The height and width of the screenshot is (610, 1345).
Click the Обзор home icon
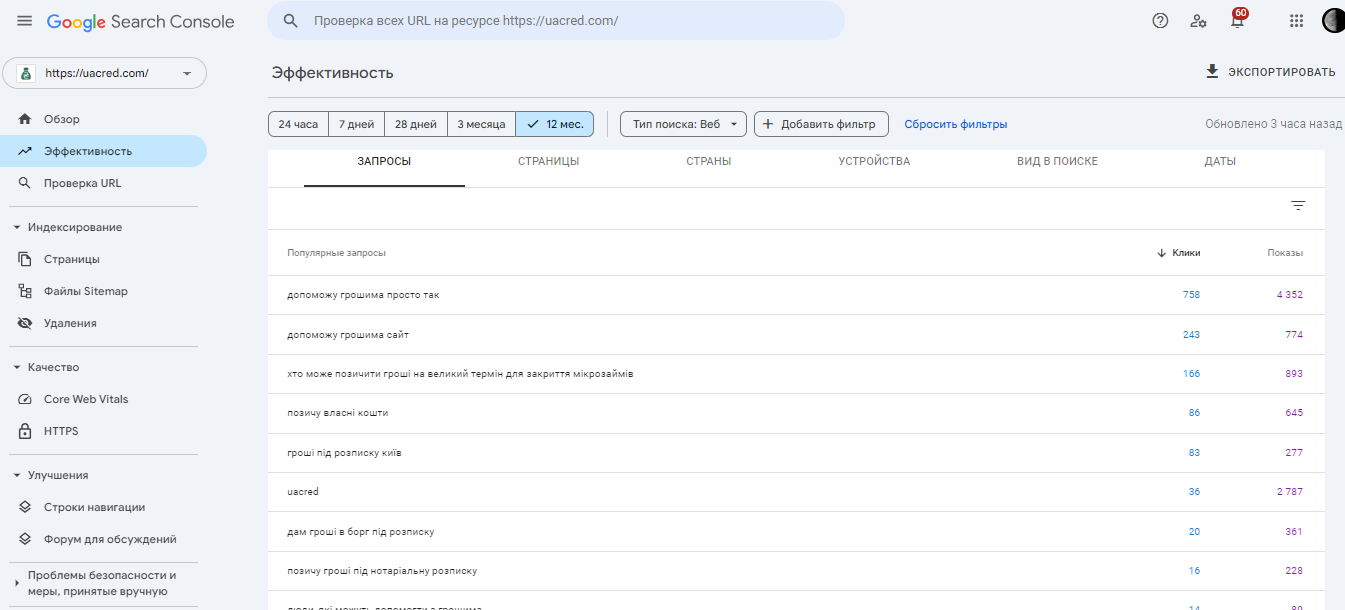click(x=25, y=119)
